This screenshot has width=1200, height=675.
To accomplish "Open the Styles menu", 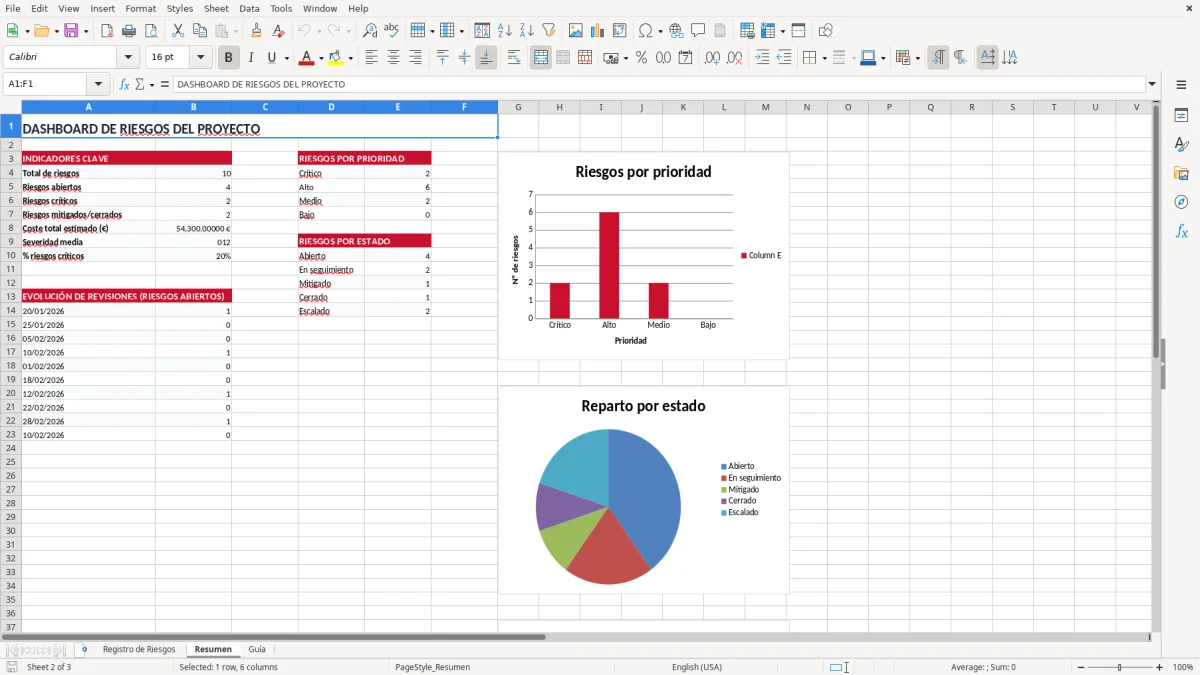I will 180,8.
